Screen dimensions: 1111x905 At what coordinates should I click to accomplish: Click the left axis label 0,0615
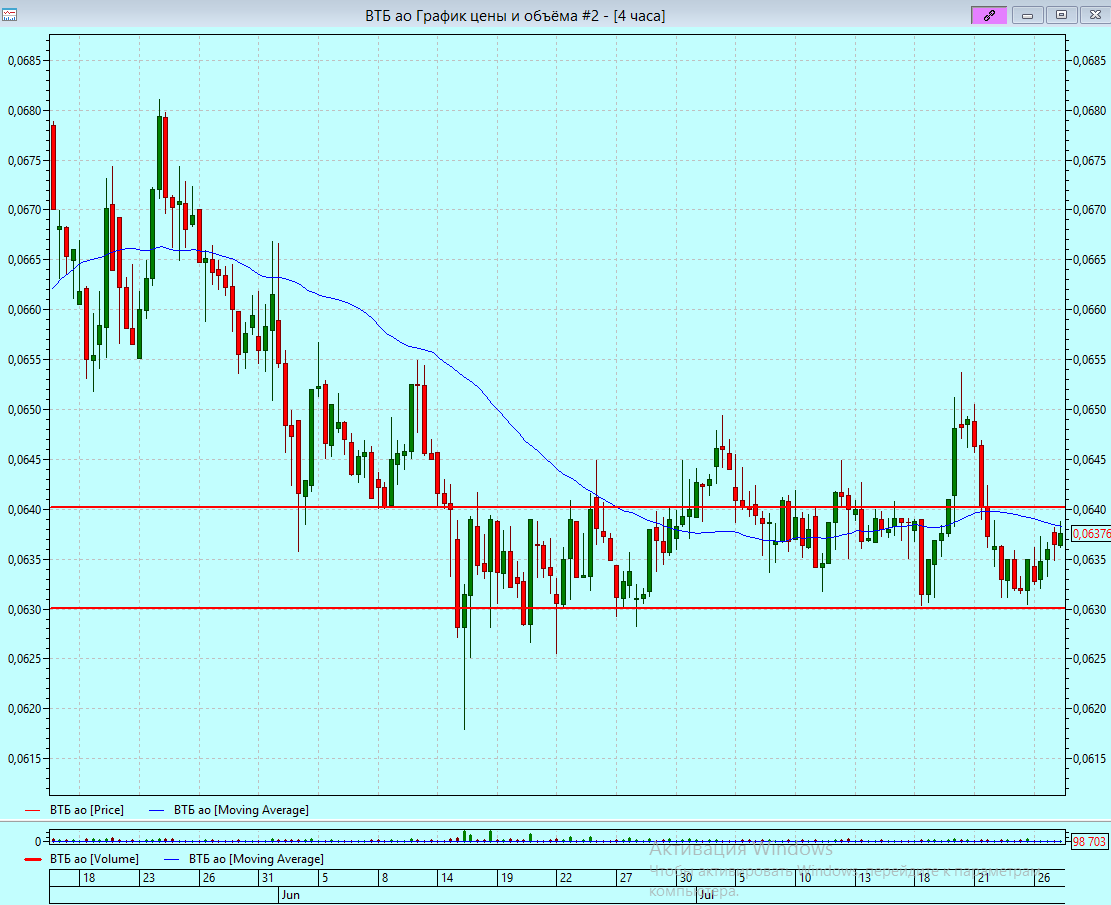[x=25, y=759]
